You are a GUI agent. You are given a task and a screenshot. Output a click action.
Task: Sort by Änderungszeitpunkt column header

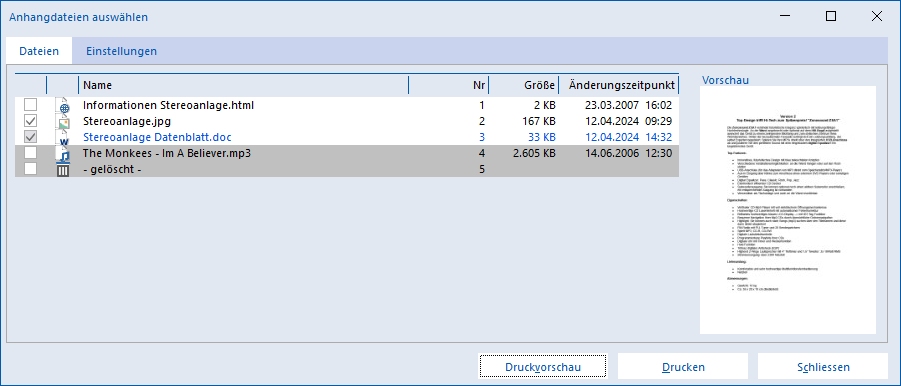pos(619,85)
